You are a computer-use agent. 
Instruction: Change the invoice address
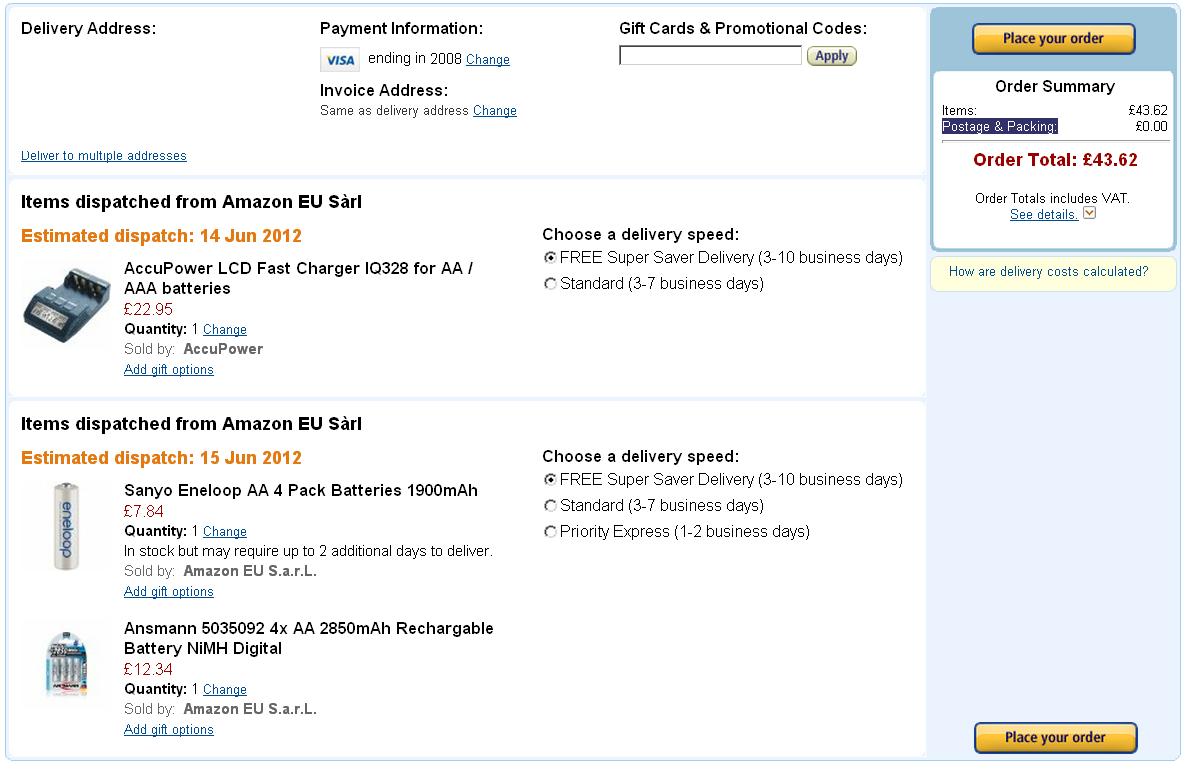tap(495, 111)
